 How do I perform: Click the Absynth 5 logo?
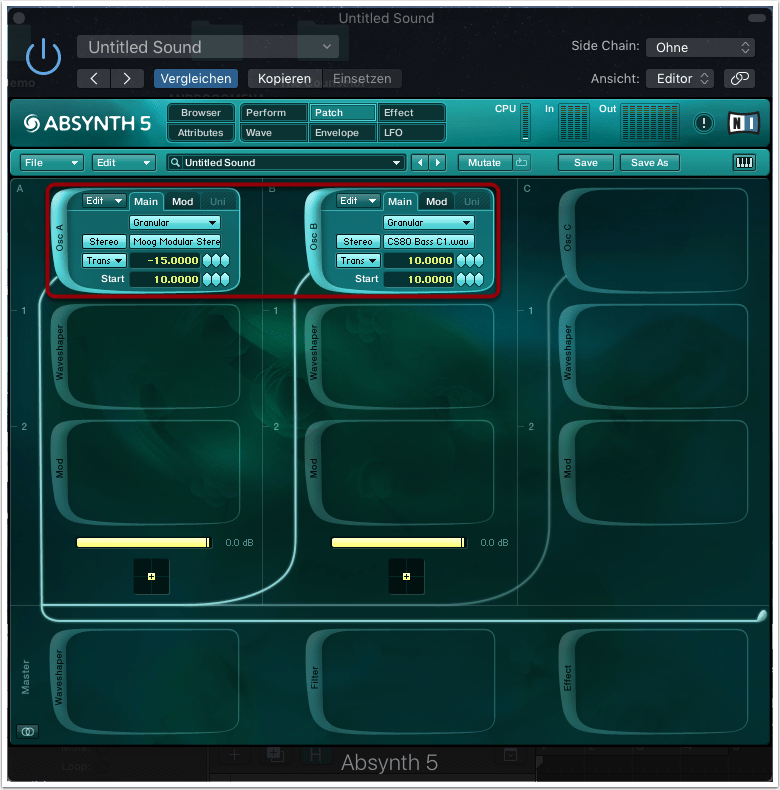point(86,123)
